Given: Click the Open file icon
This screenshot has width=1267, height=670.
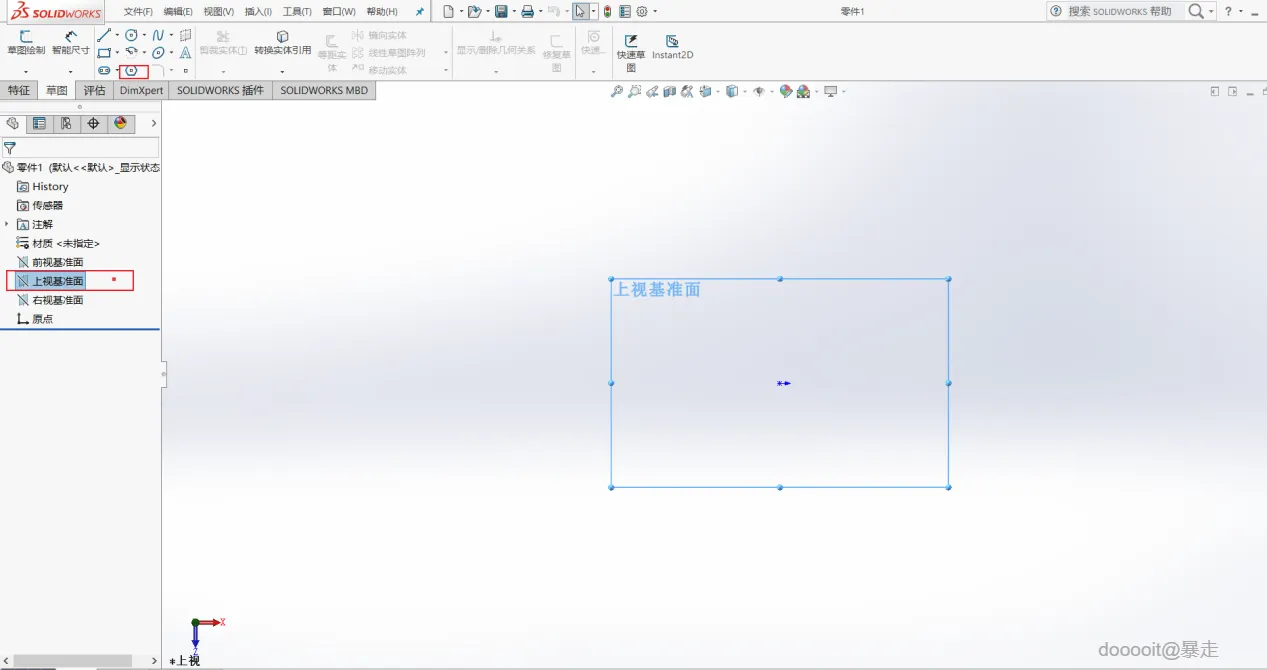Looking at the screenshot, I should pos(474,11).
